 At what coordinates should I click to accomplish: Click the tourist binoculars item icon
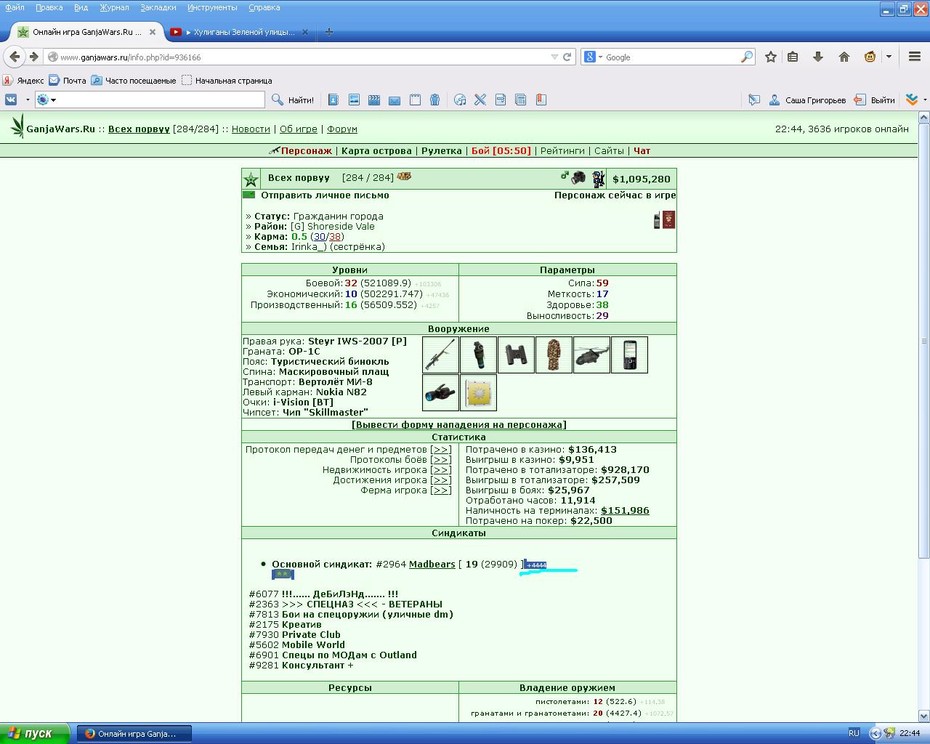coord(516,355)
